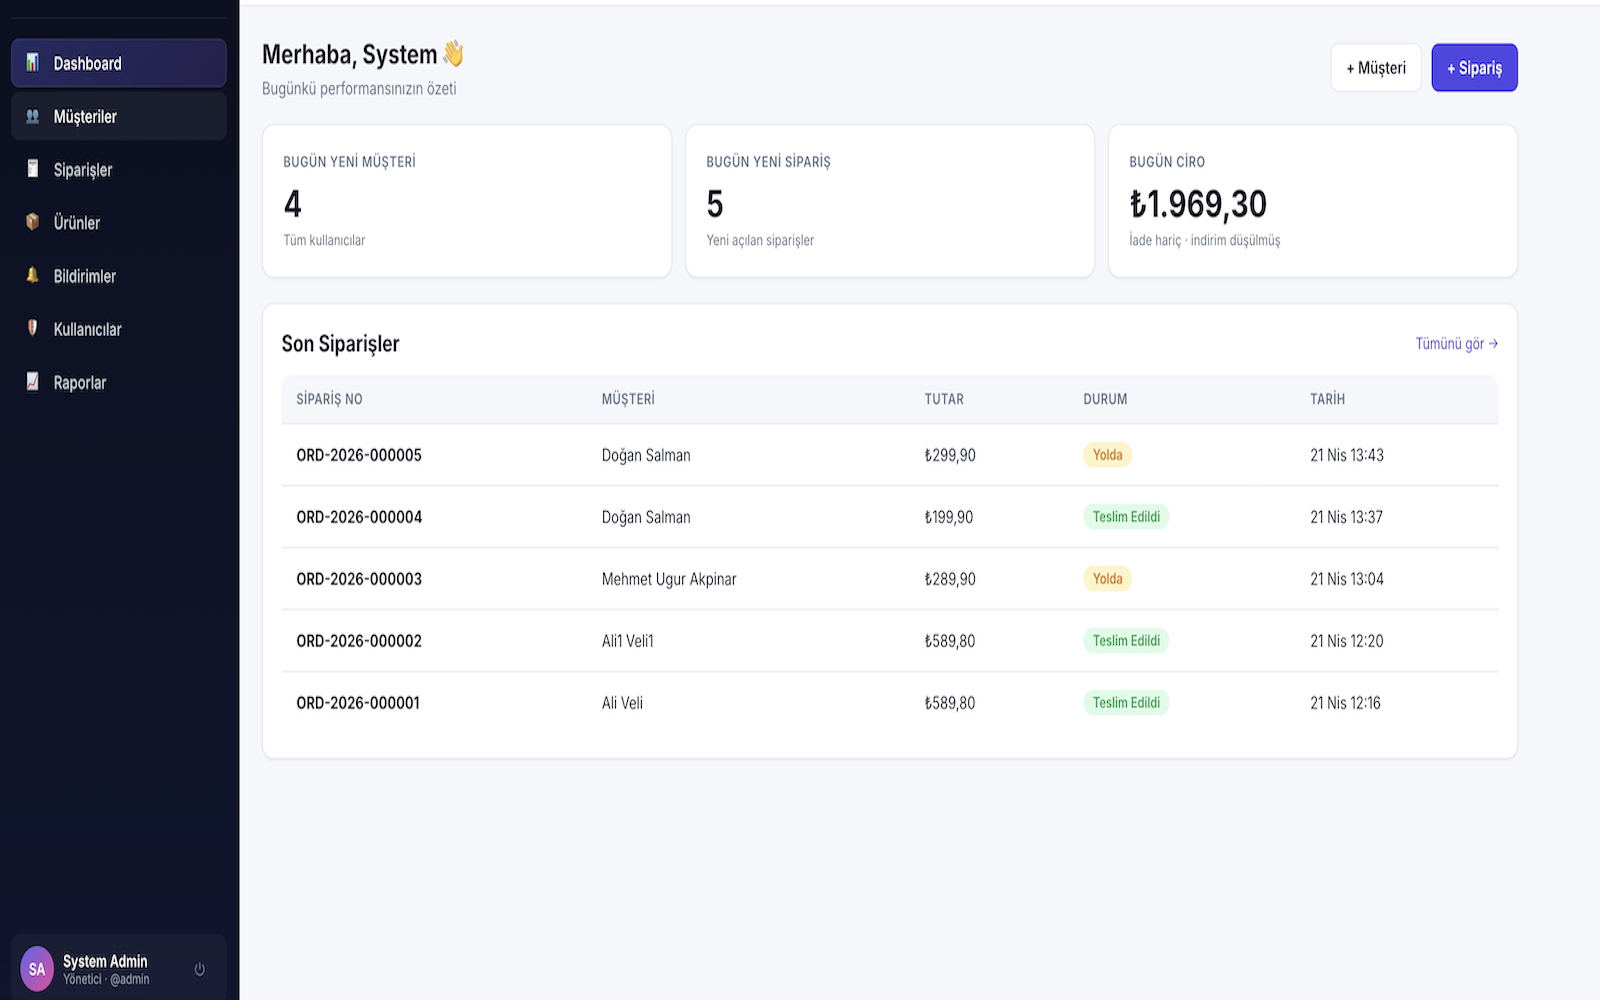1600x1000 pixels.
Task: Click the Müşteriler people icon
Action: point(33,117)
